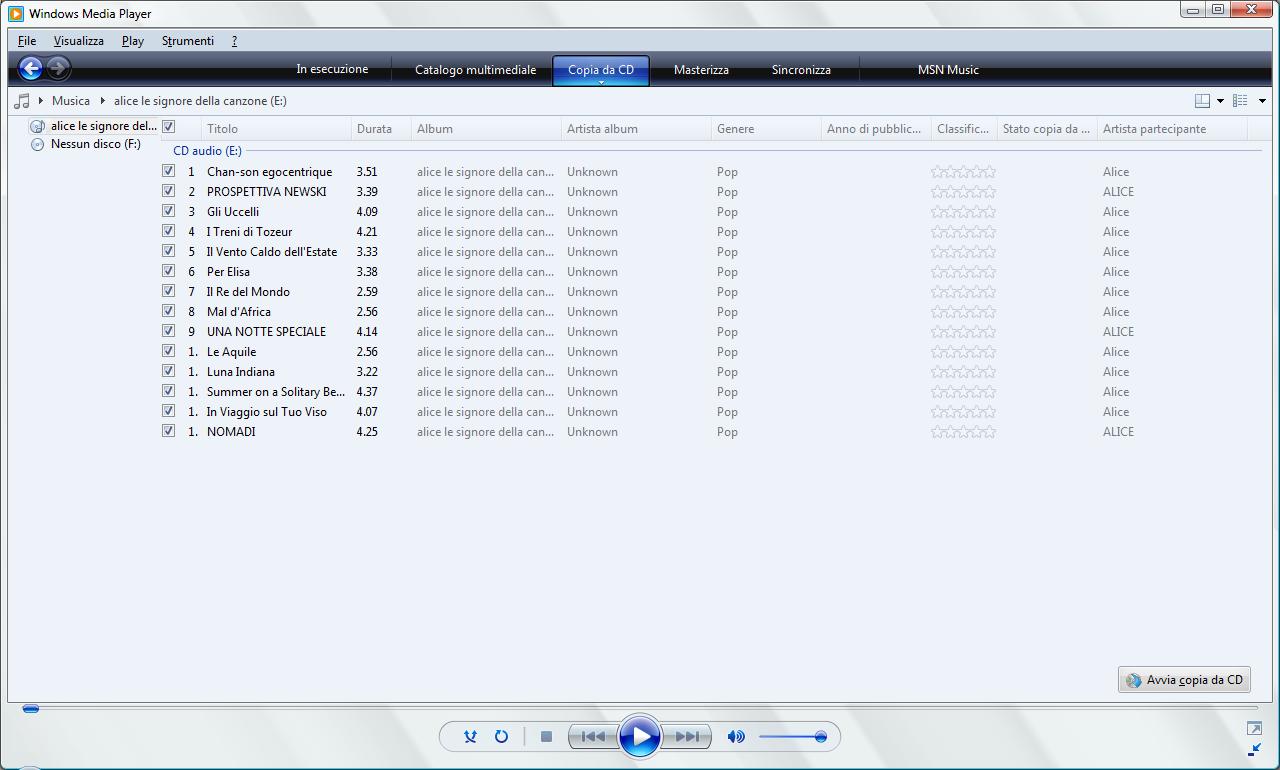Viewport: 1280px width, 770px height.
Task: Click the layout options icon
Action: pos(1203,101)
